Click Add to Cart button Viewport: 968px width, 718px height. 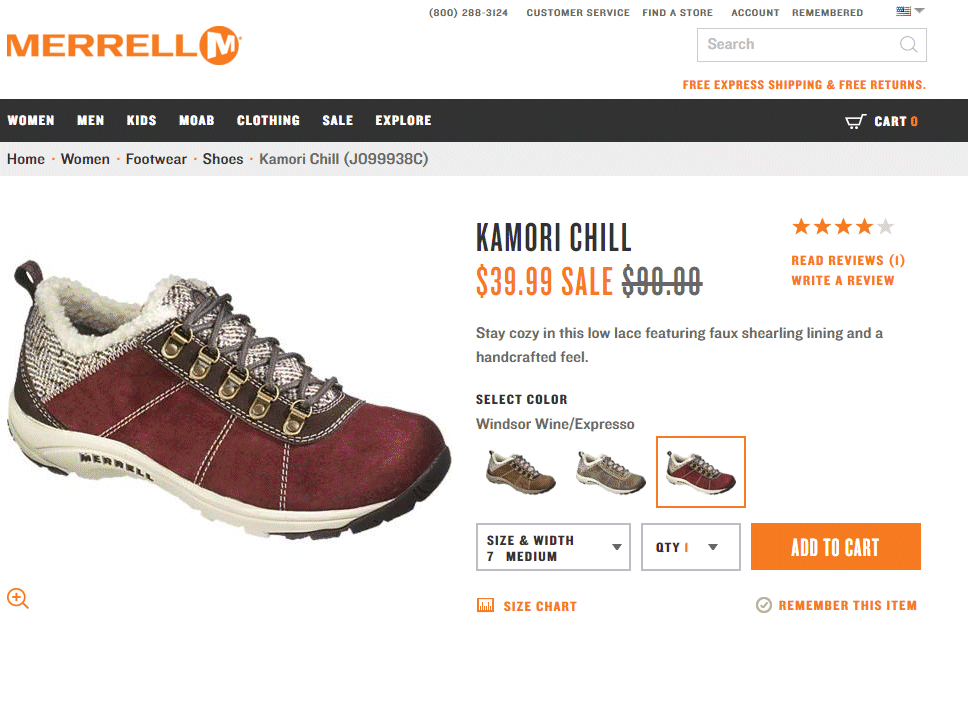(x=835, y=547)
